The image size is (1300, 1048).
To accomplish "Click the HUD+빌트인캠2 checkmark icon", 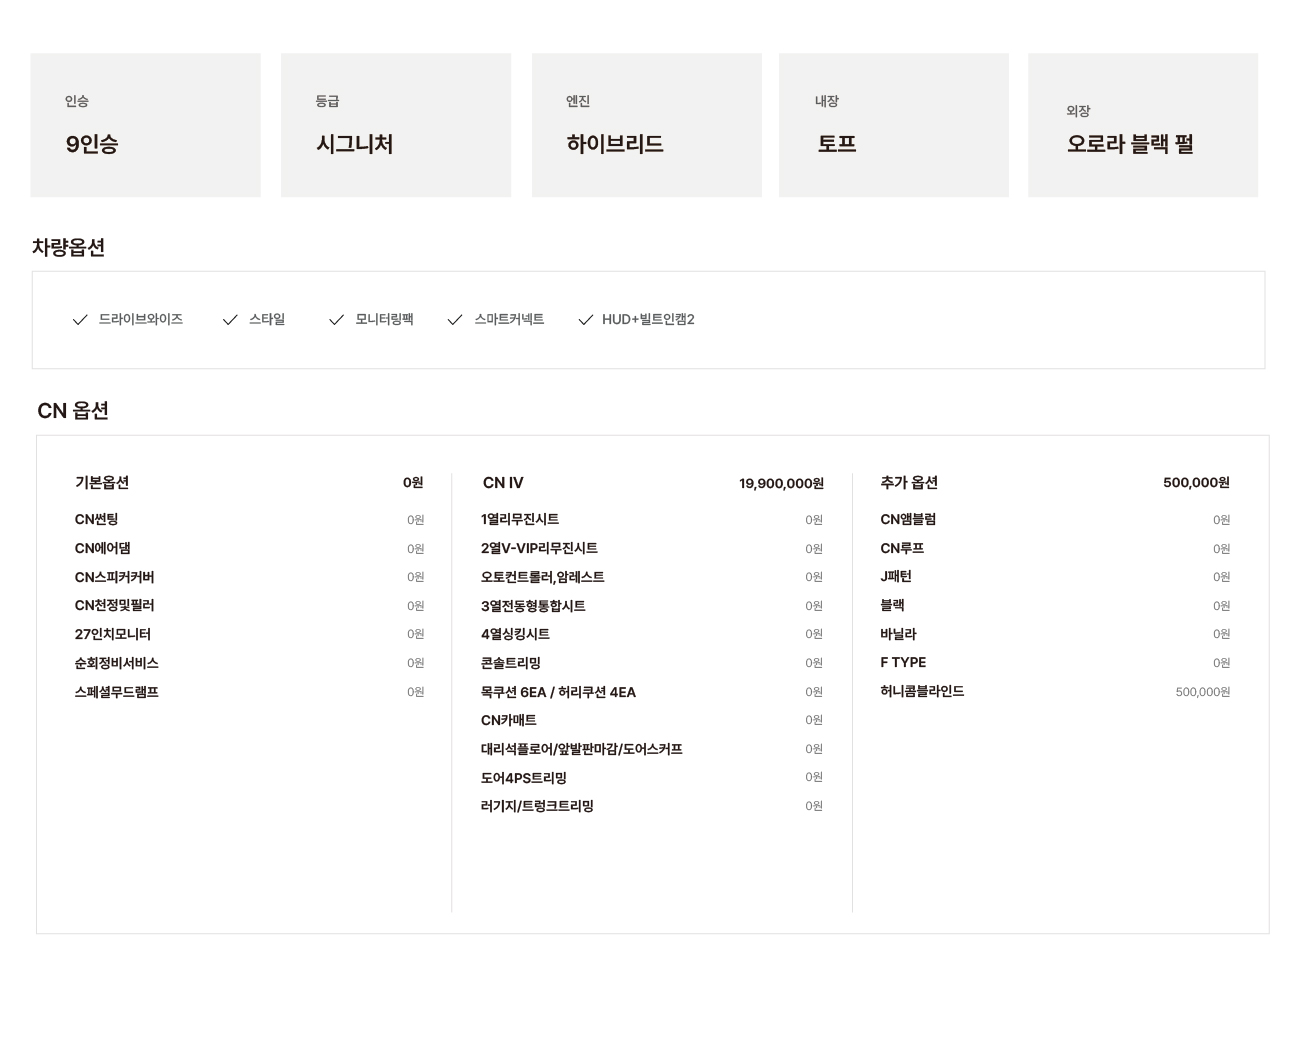I will [x=586, y=320].
